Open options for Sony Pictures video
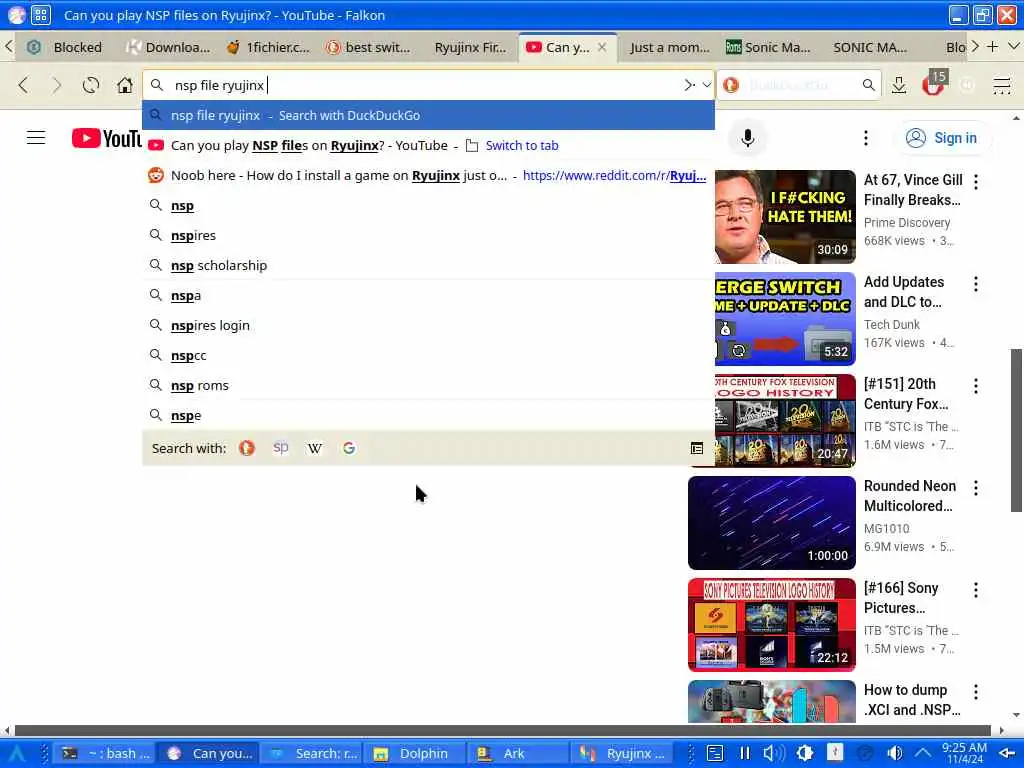Image resolution: width=1024 pixels, height=768 pixels. (976, 590)
